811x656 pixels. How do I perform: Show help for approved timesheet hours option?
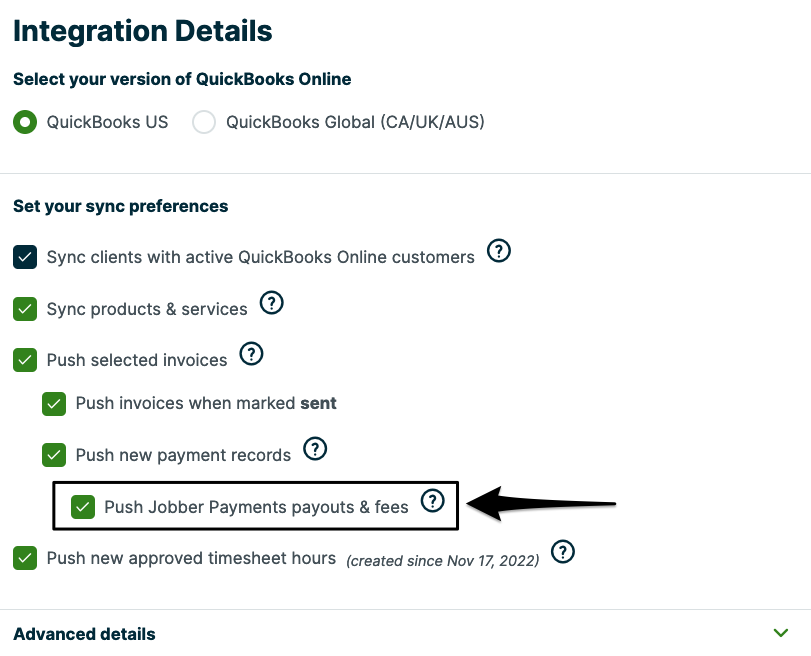tap(564, 552)
